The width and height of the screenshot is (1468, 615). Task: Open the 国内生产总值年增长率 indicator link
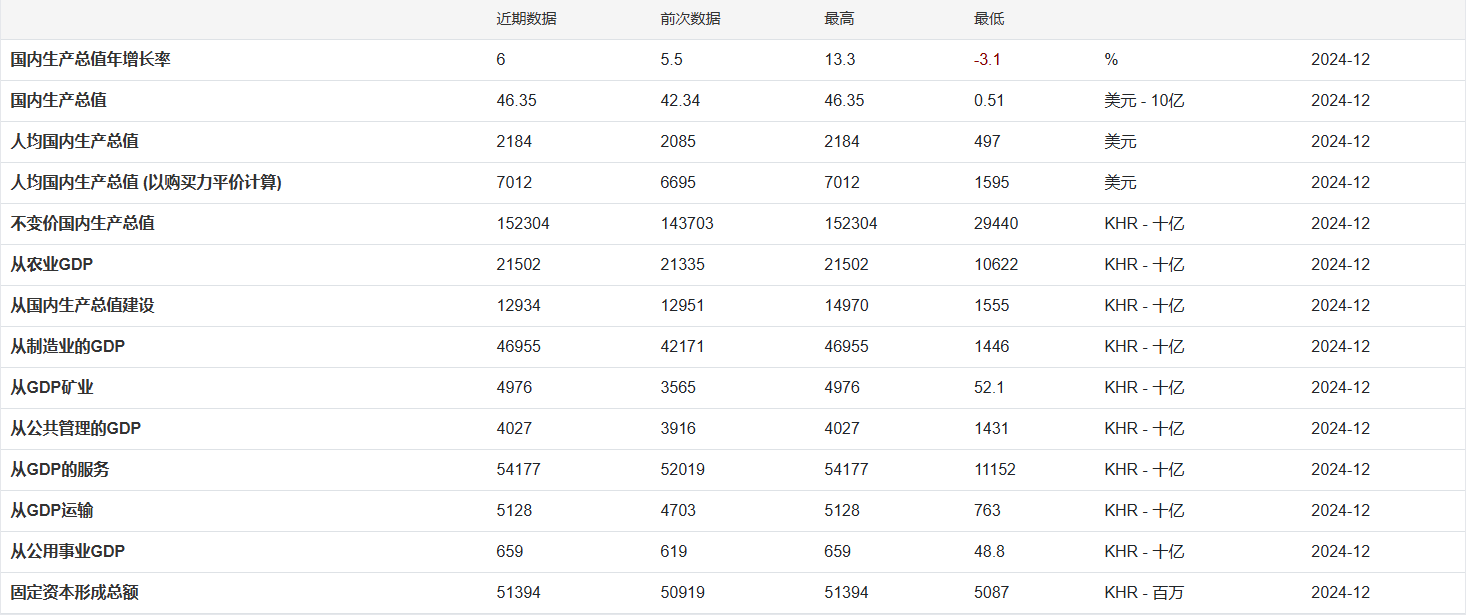pos(90,60)
